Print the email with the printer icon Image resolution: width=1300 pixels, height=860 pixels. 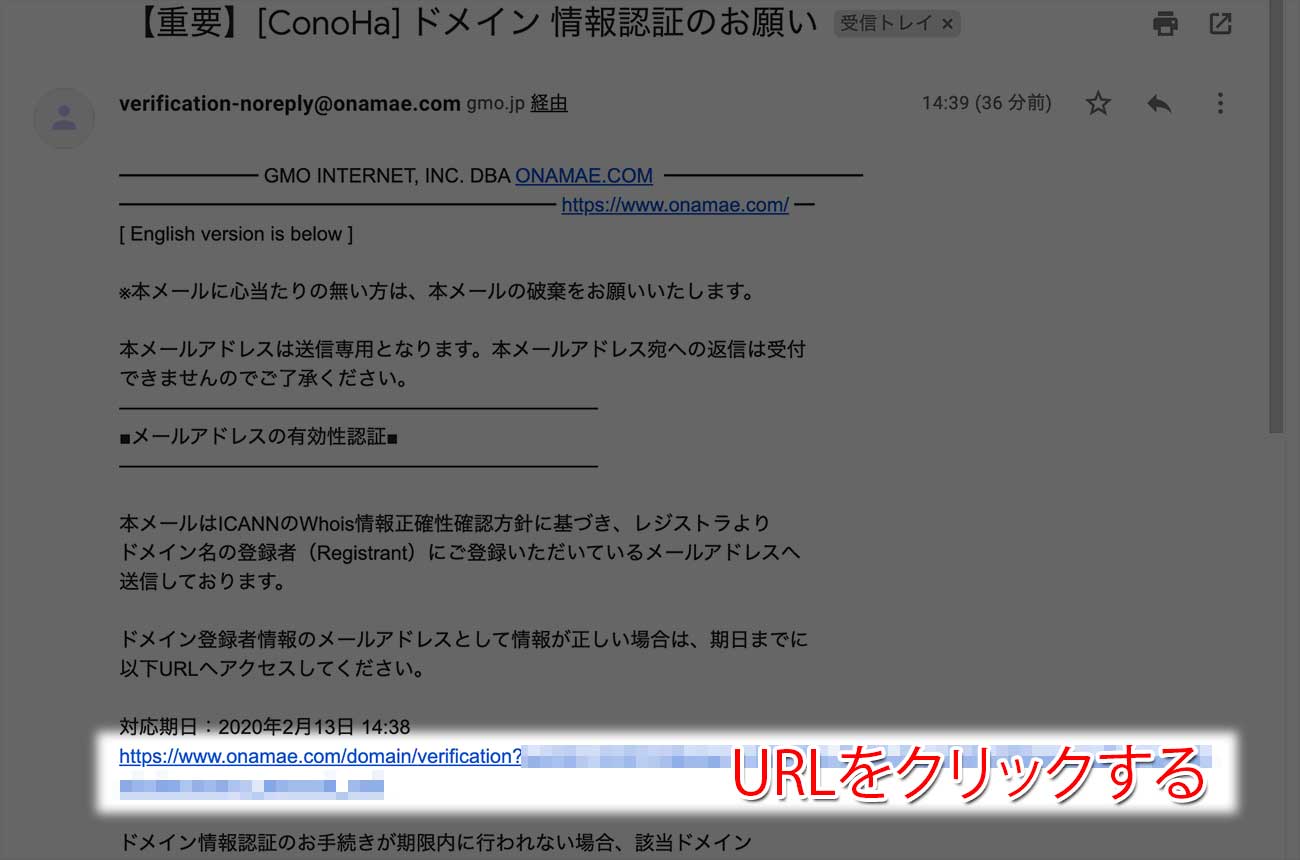(1165, 23)
